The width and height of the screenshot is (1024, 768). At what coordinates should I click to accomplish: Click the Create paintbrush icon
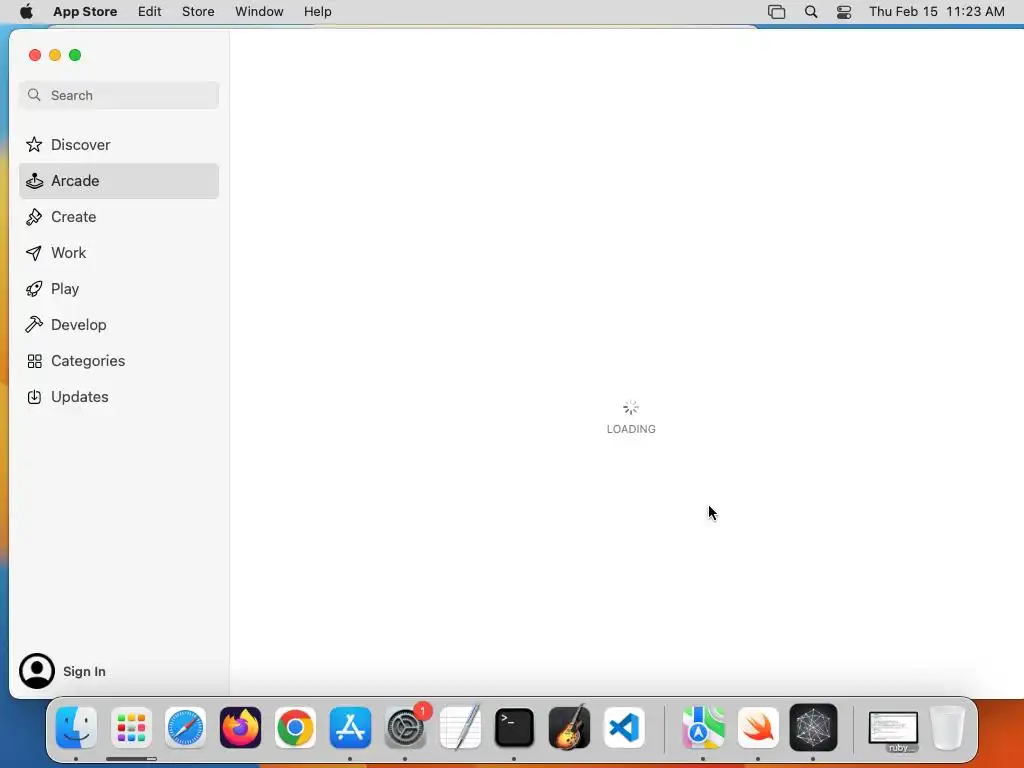click(34, 217)
